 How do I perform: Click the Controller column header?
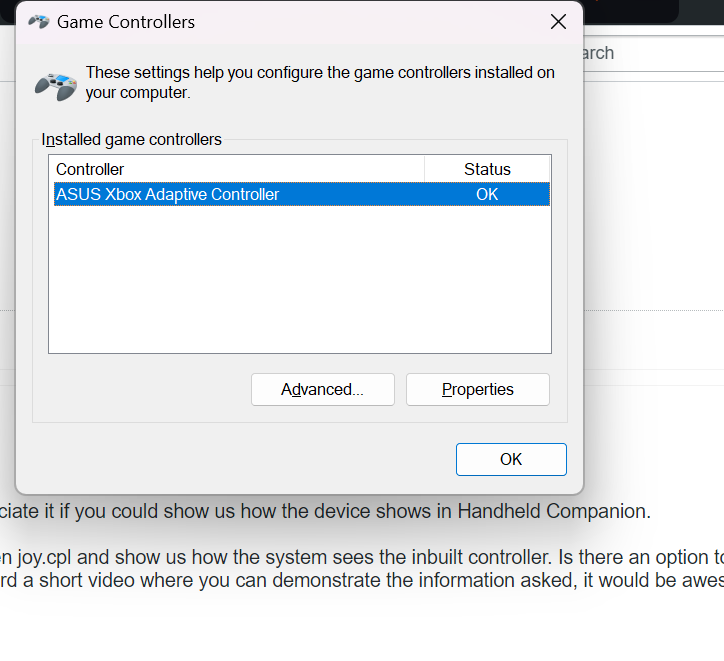[x=237, y=169]
